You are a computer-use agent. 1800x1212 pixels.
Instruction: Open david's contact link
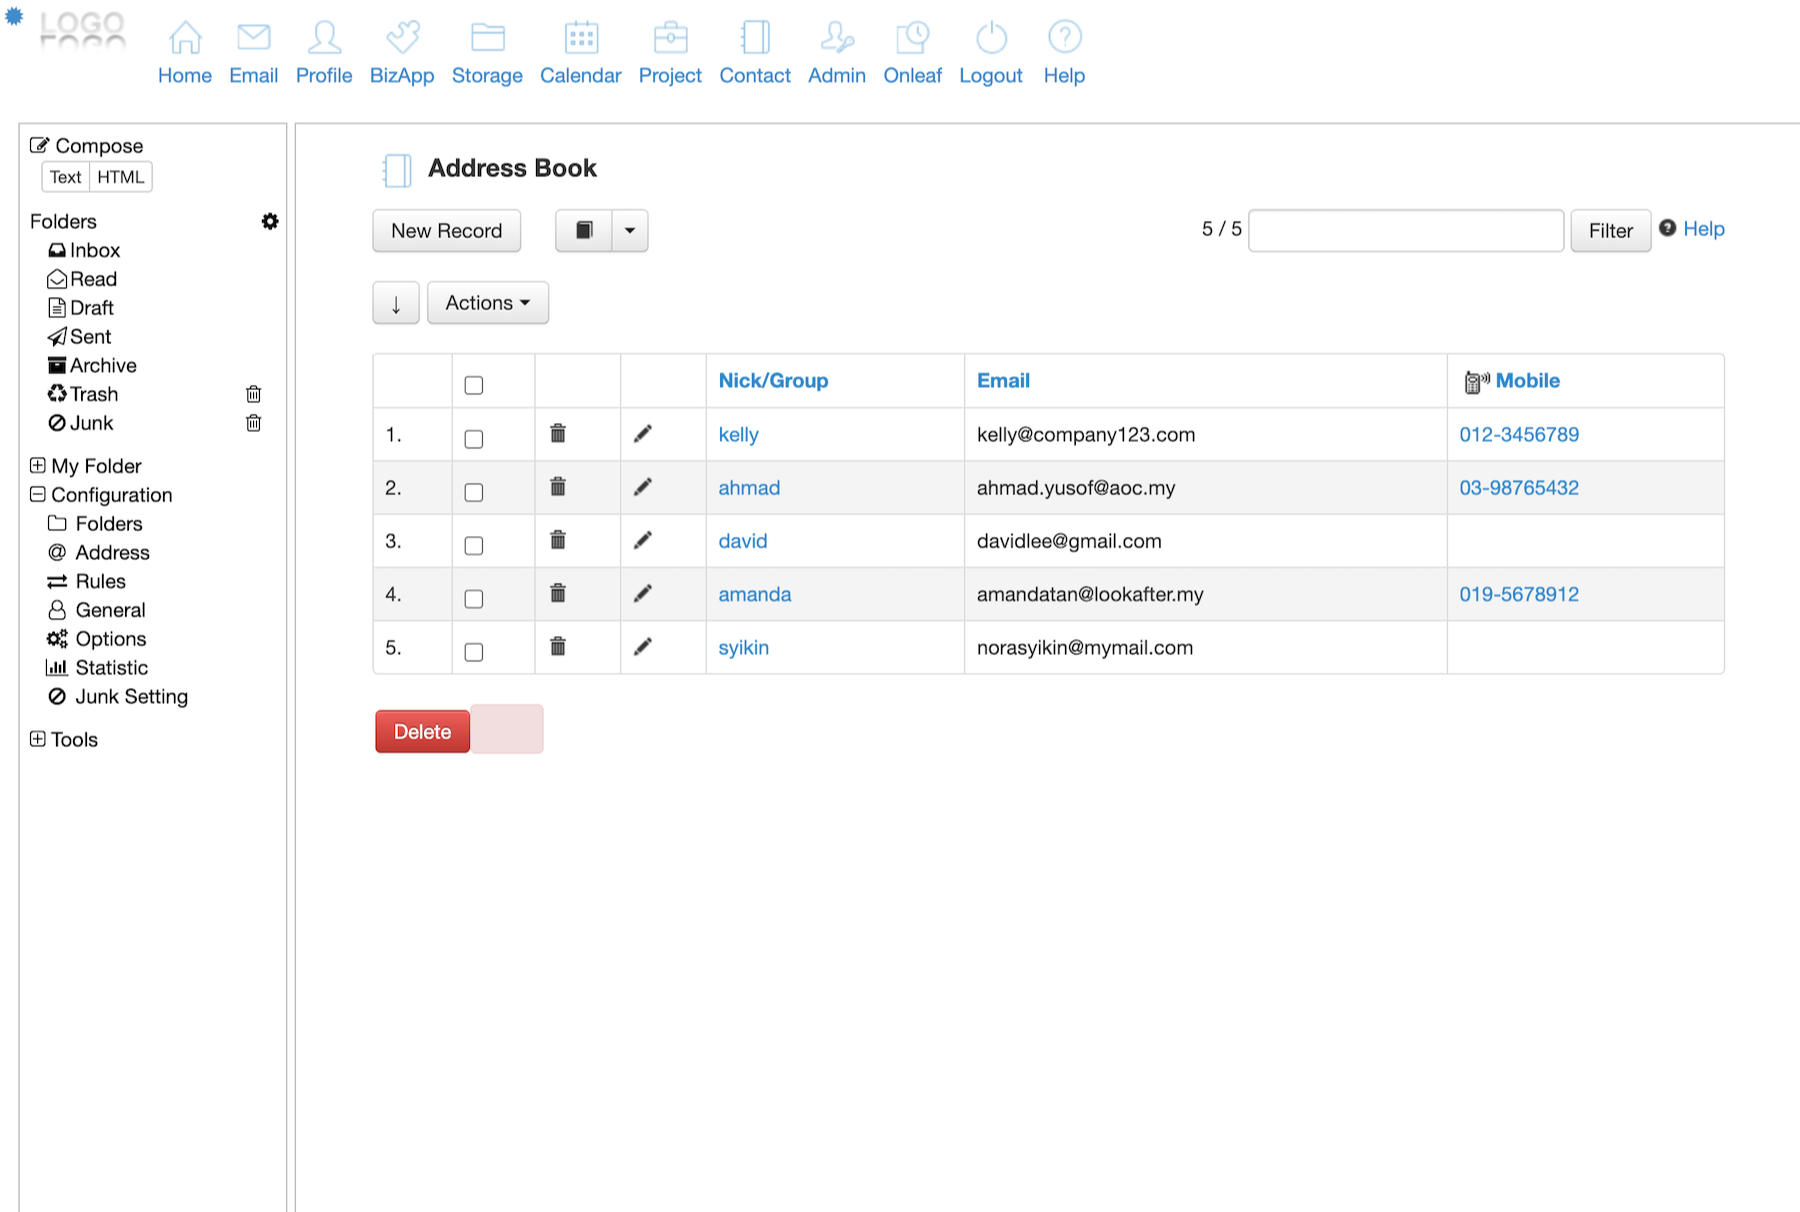point(743,541)
